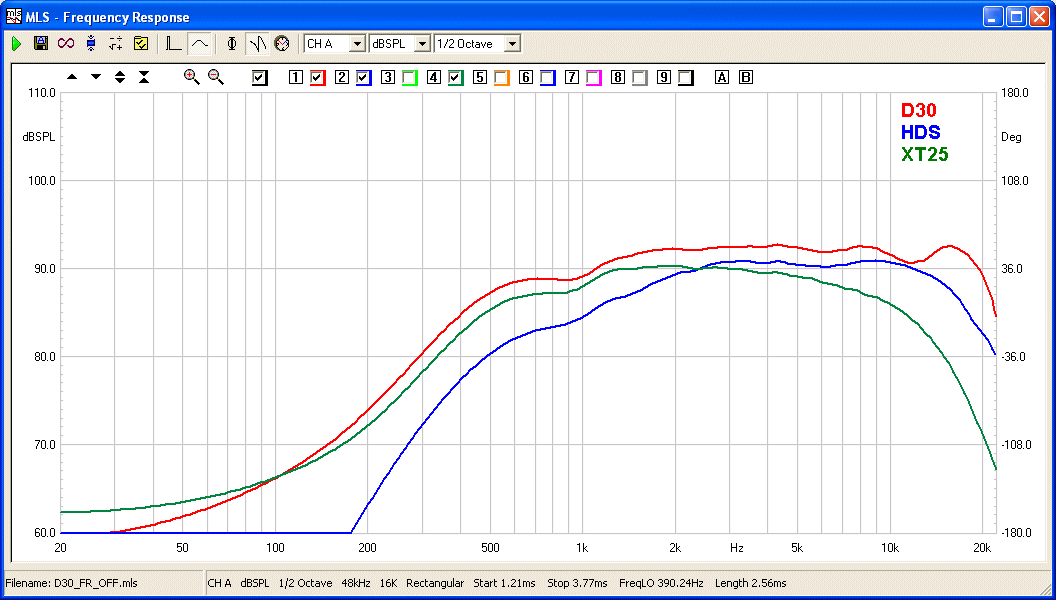The image size is (1056, 600).
Task: Uncheck dark green overlay 4 checkbox
Action: tap(456, 78)
